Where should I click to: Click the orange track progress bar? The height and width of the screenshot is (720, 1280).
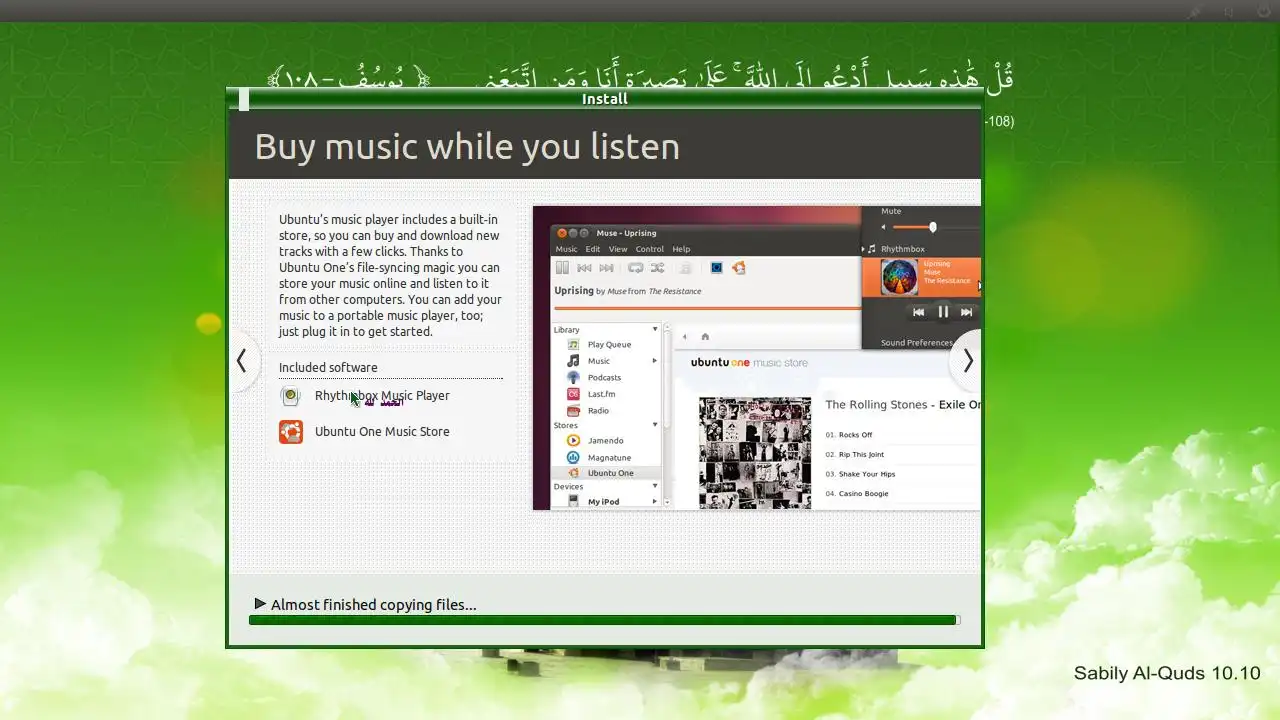[x=707, y=308]
